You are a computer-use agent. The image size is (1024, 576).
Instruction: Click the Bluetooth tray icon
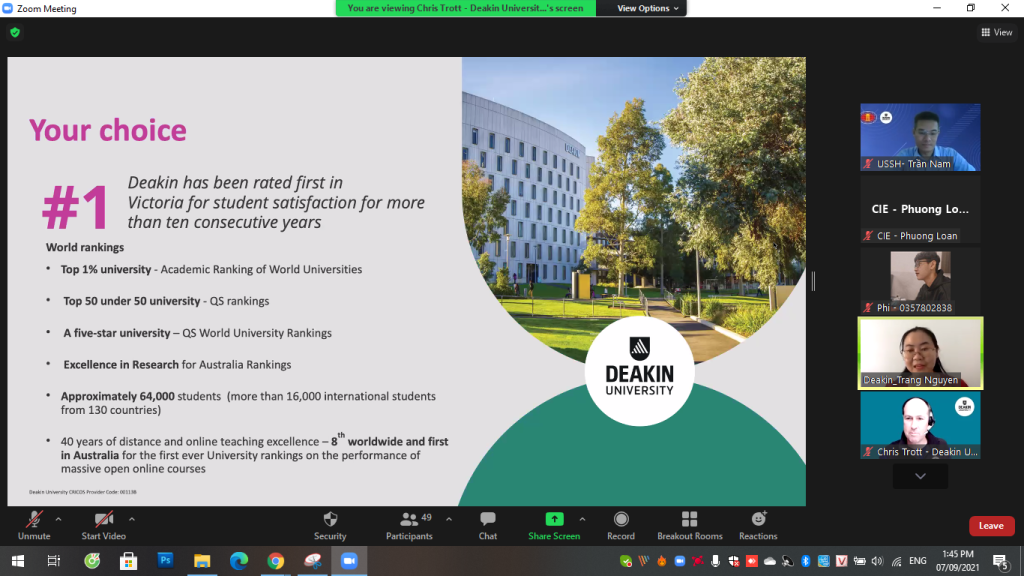coord(806,561)
